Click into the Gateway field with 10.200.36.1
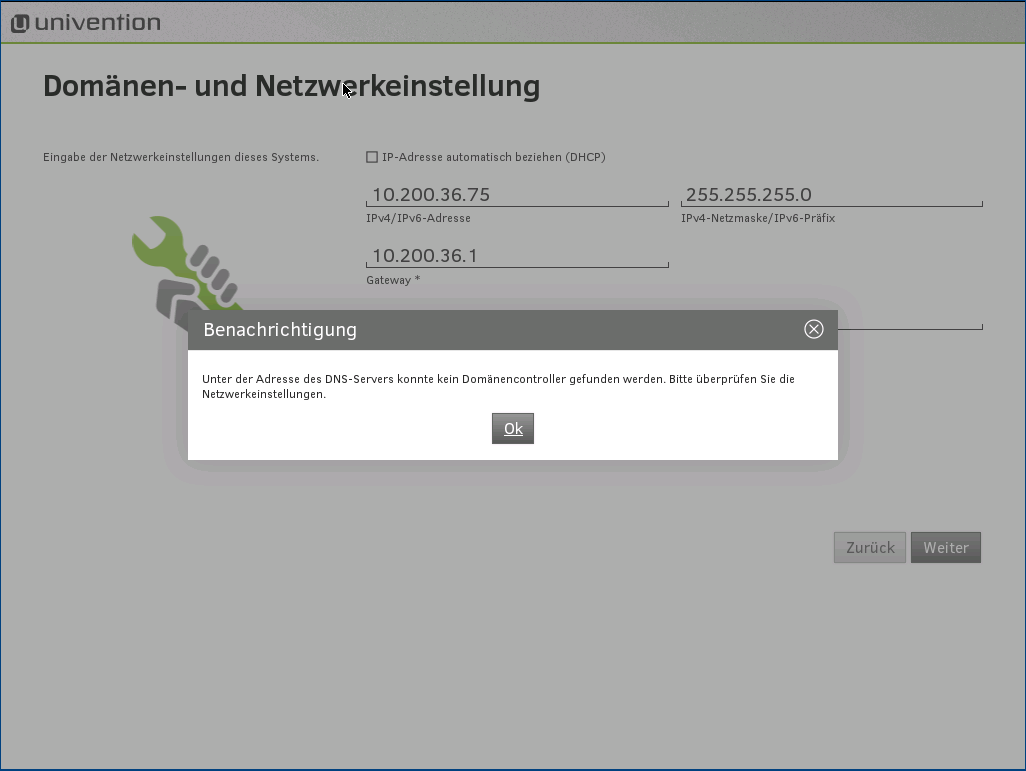The image size is (1026, 771). pyautogui.click(x=517, y=256)
